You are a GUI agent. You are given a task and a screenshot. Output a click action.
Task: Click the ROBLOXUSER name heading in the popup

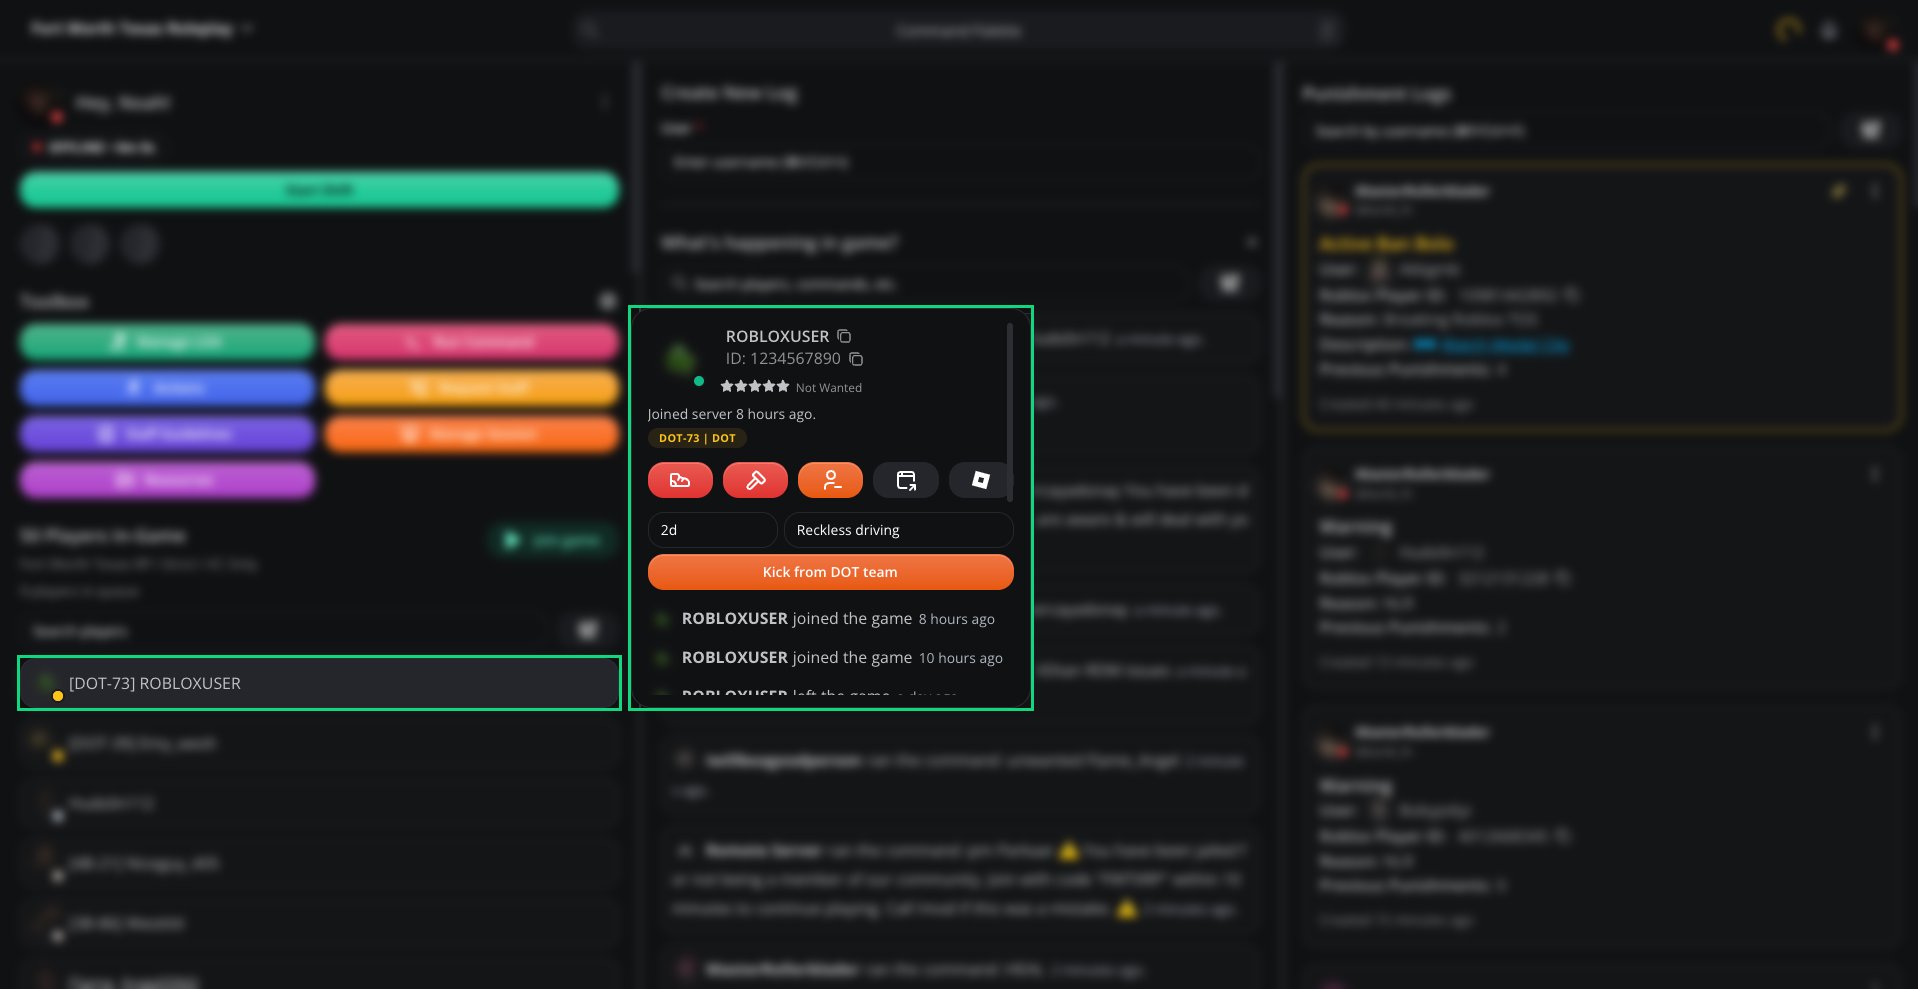pos(777,336)
